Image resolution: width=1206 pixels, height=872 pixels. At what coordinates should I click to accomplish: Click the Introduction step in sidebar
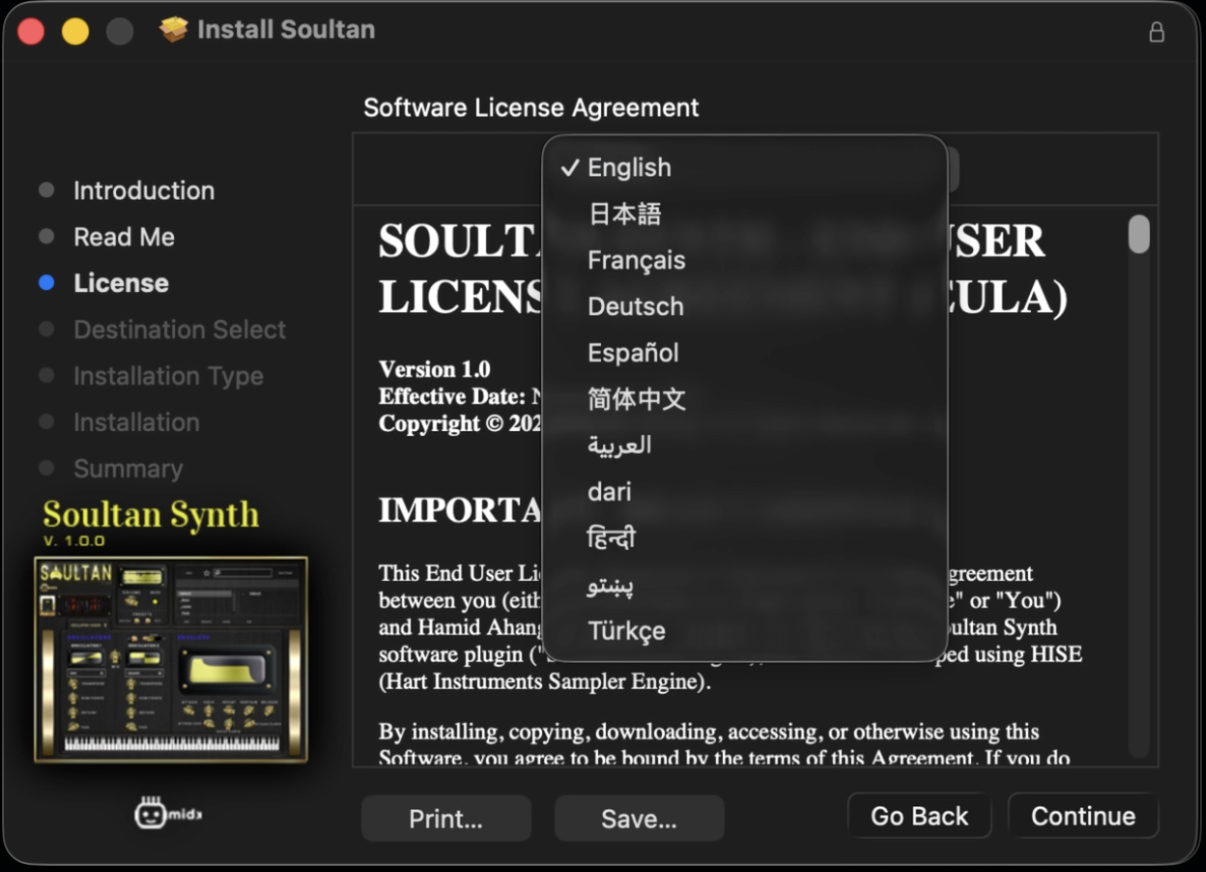(x=144, y=190)
